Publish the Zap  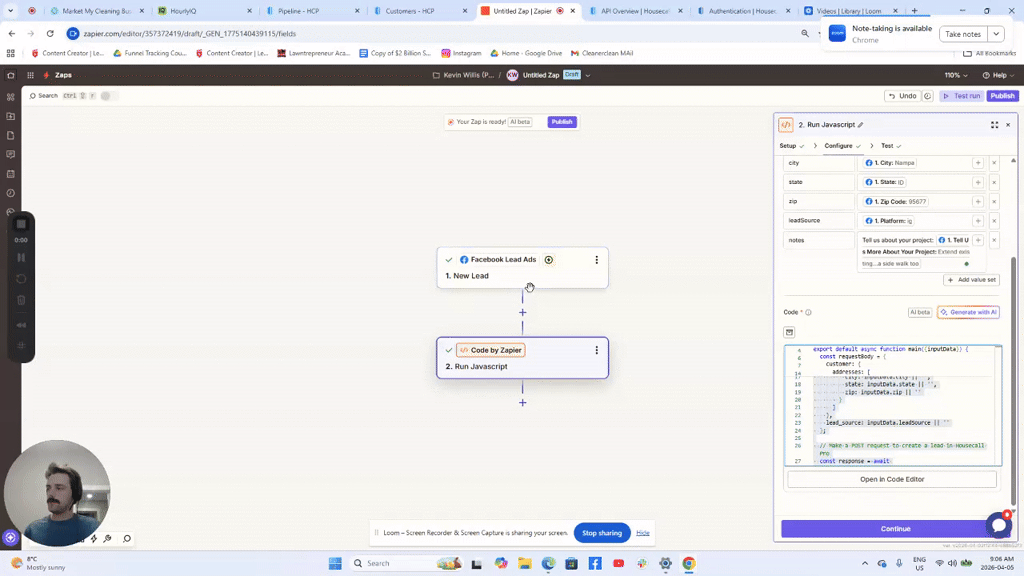[1002, 96]
